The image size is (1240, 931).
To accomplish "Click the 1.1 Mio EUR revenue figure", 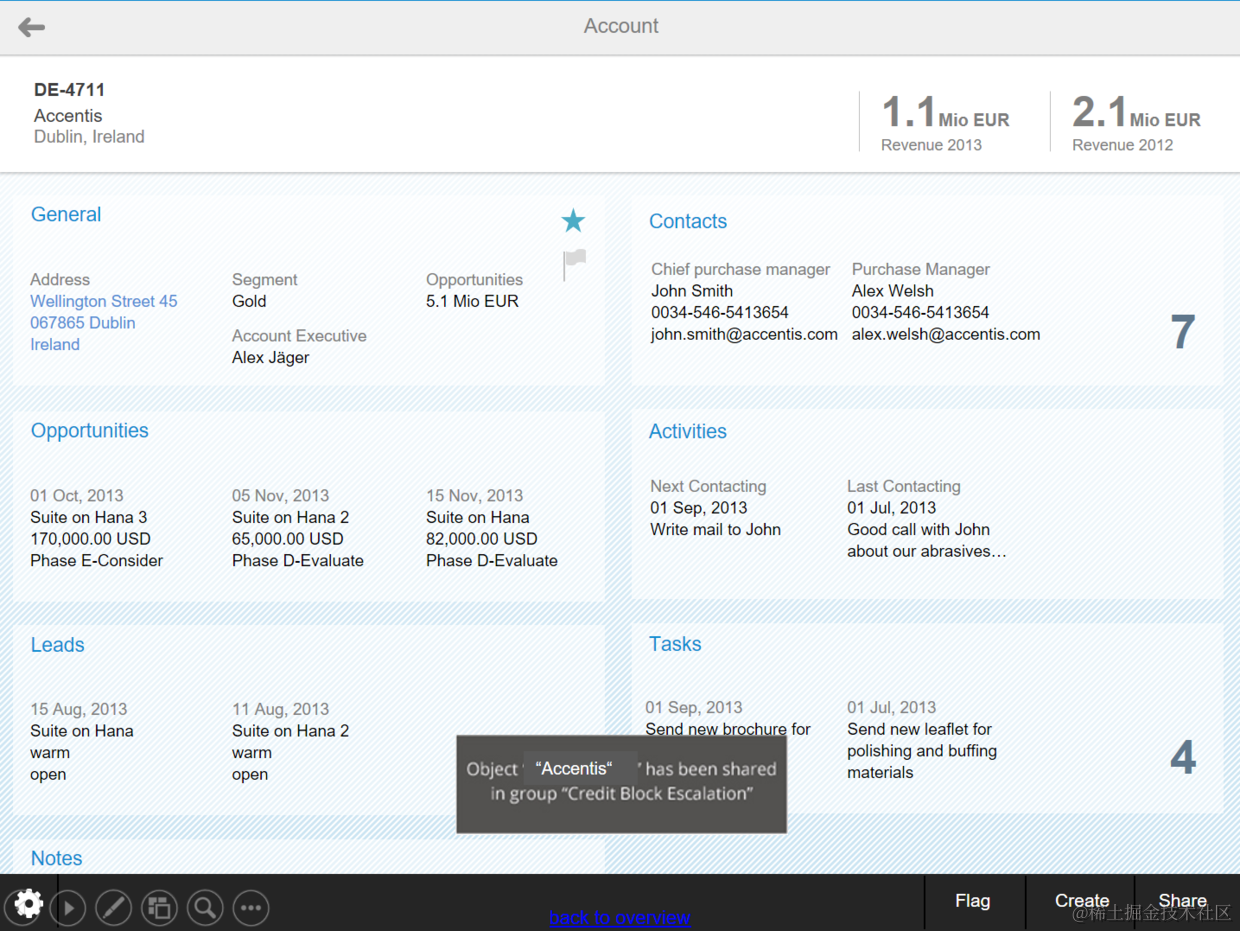I will (945, 113).
